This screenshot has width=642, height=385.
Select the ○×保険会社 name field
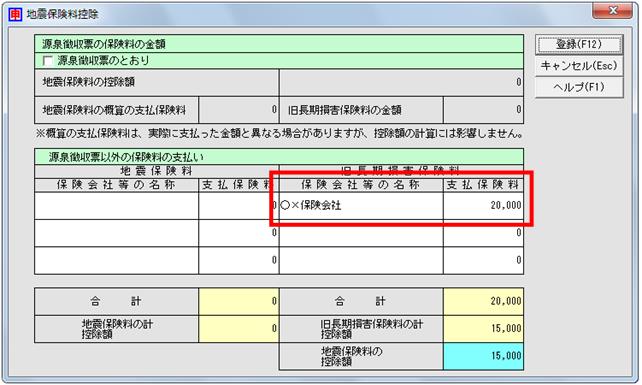(361, 206)
